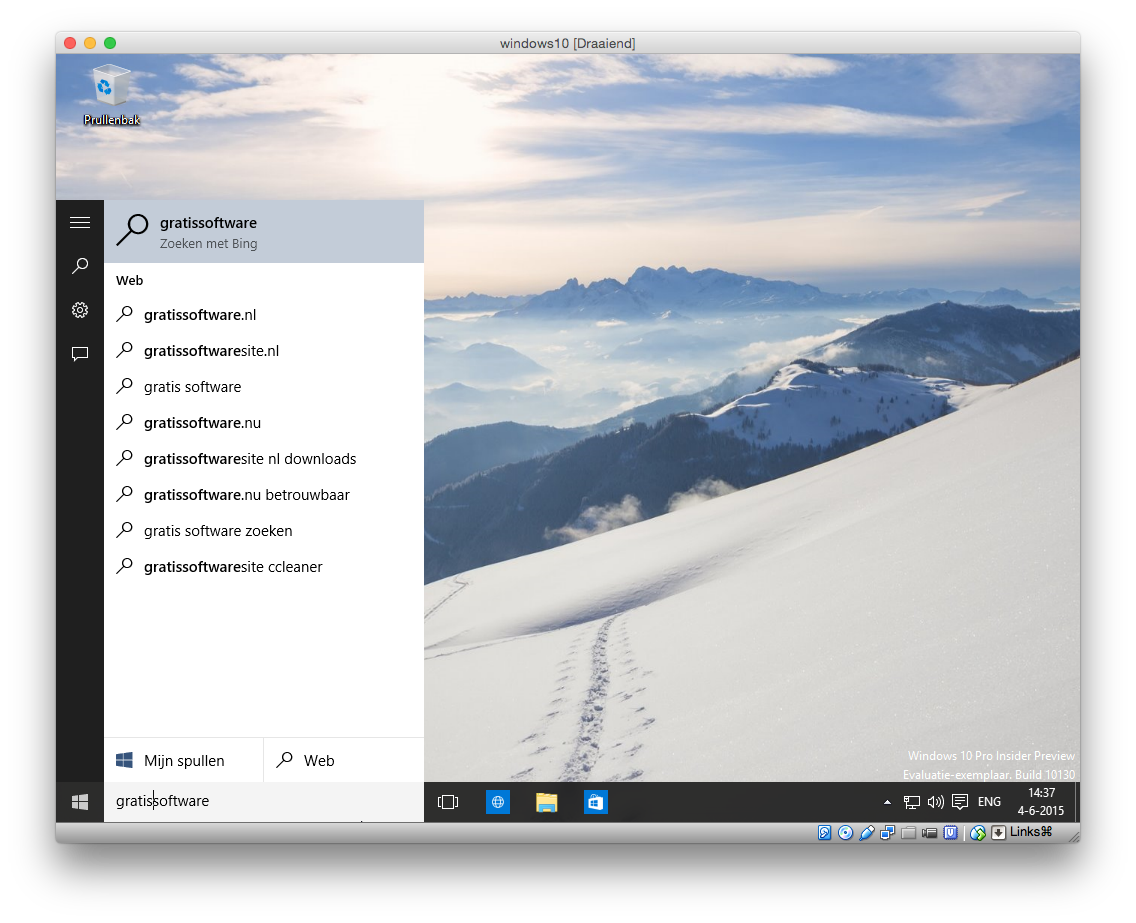Switch to the Mijn spullen tab
Image resolution: width=1136 pixels, height=923 pixels.
(x=184, y=760)
